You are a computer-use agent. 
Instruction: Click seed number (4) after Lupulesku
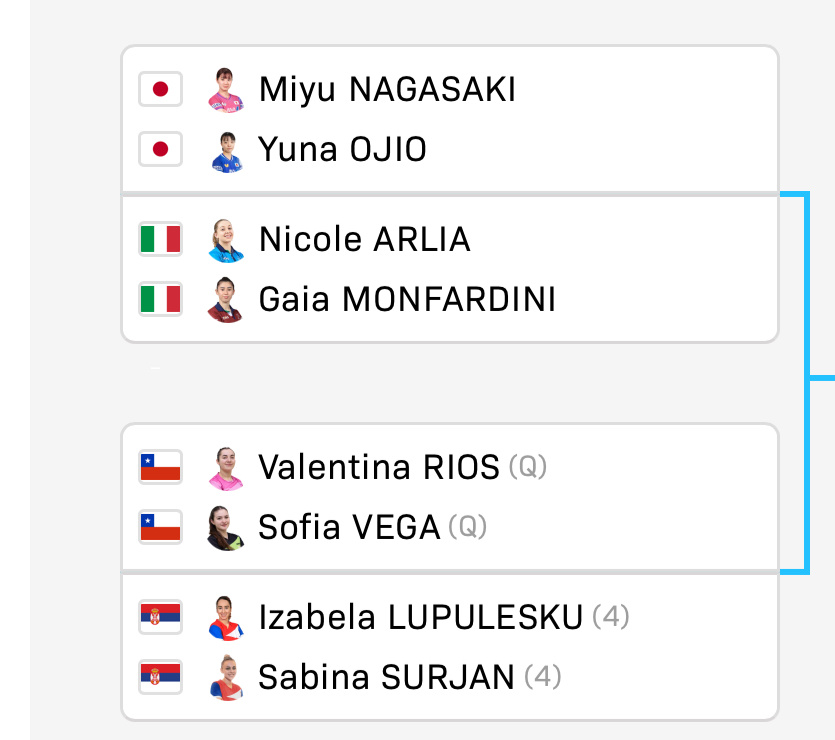(x=611, y=617)
